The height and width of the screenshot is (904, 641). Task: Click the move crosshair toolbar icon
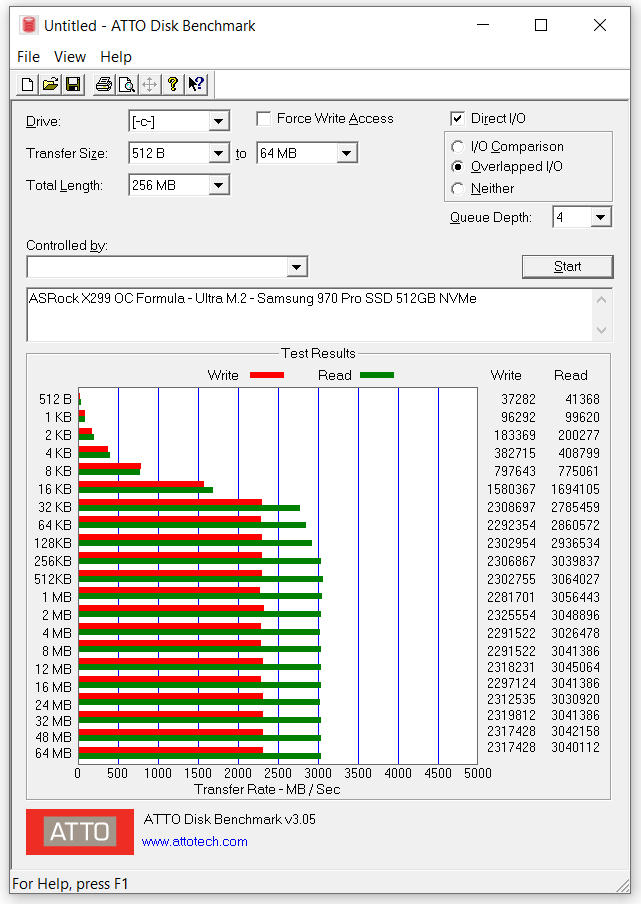point(150,85)
